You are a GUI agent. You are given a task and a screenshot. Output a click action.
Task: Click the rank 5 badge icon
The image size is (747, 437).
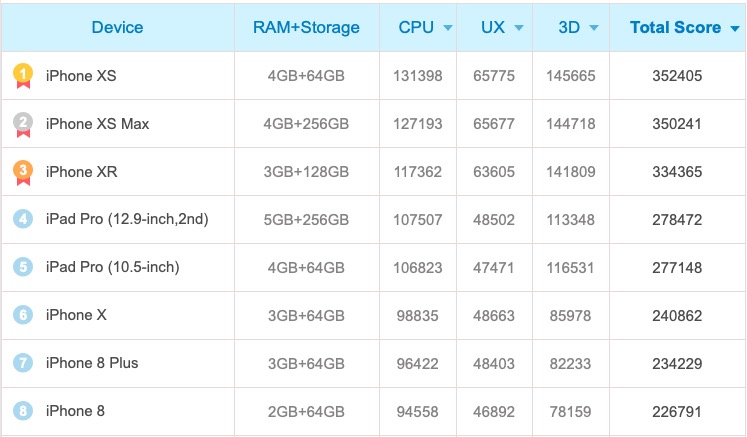[x=23, y=267]
